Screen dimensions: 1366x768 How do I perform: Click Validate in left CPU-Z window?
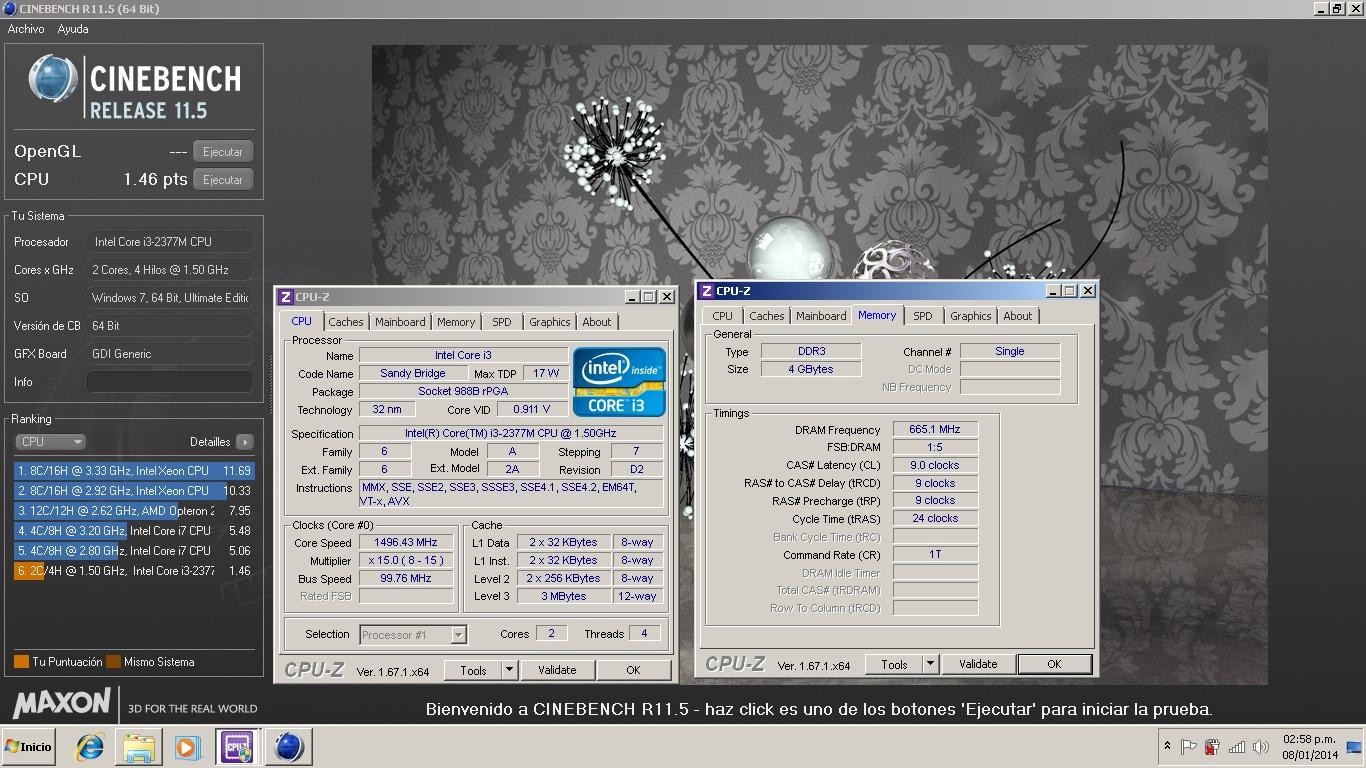pyautogui.click(x=557, y=670)
